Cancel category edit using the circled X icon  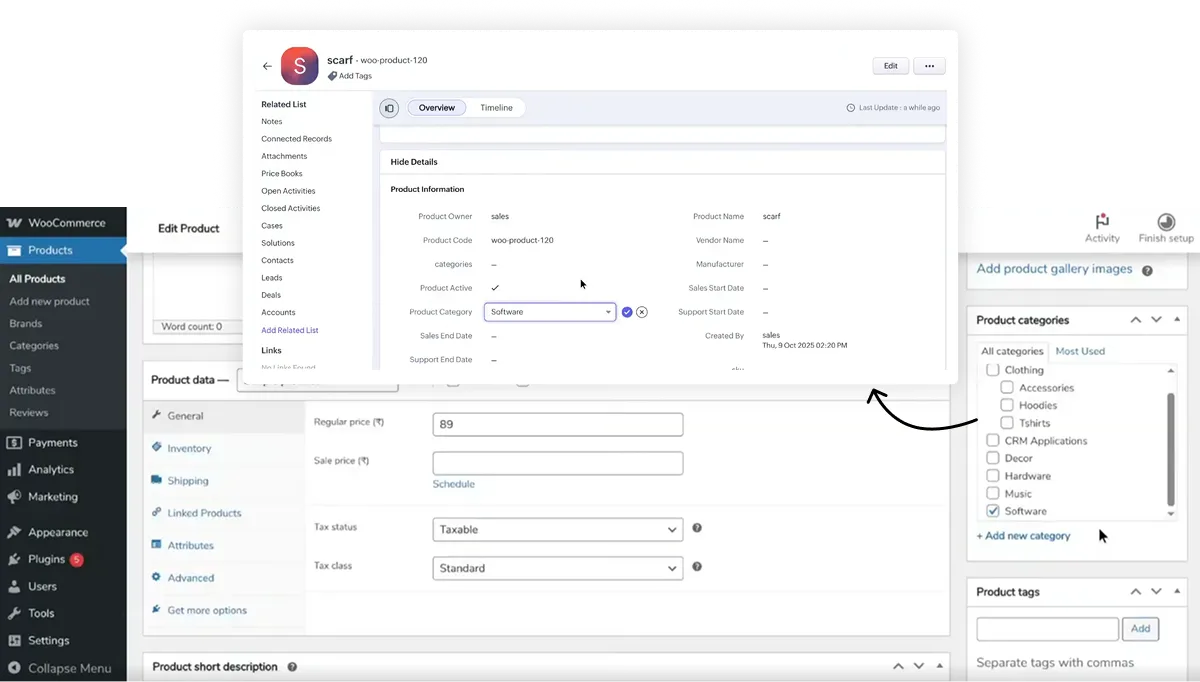pos(642,312)
